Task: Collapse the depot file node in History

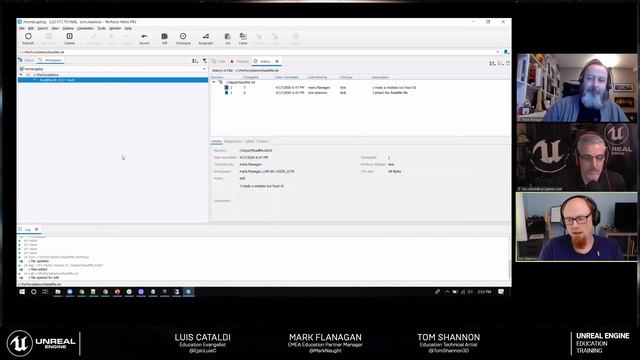Action: pyautogui.click(x=213, y=82)
